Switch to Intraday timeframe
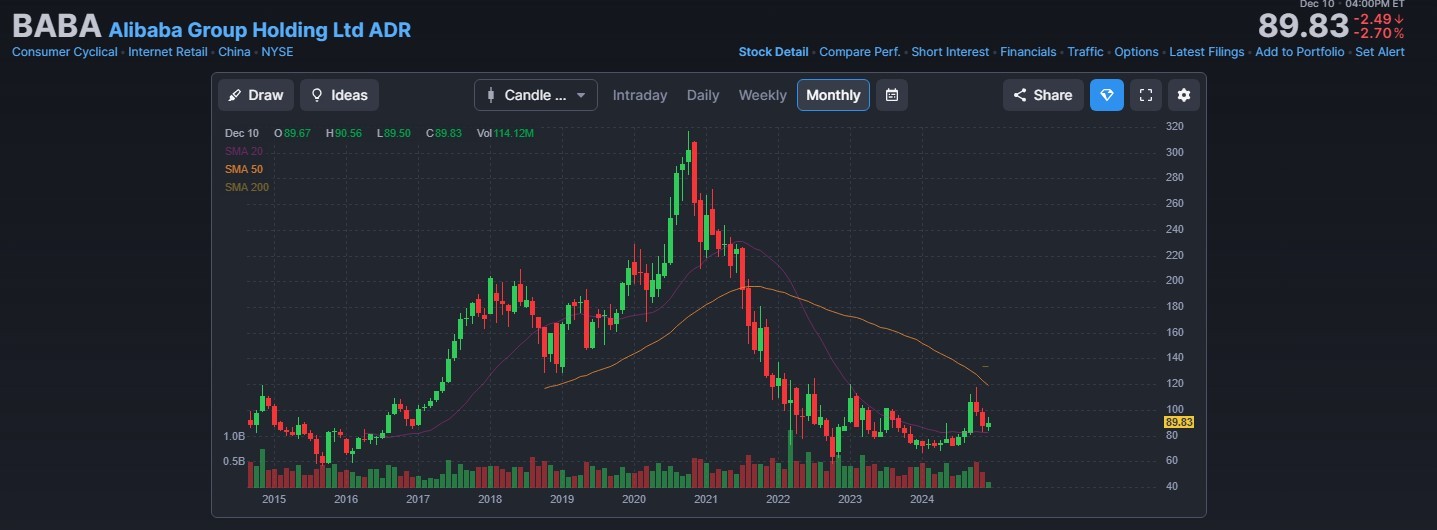1437x530 pixels. (x=640, y=95)
